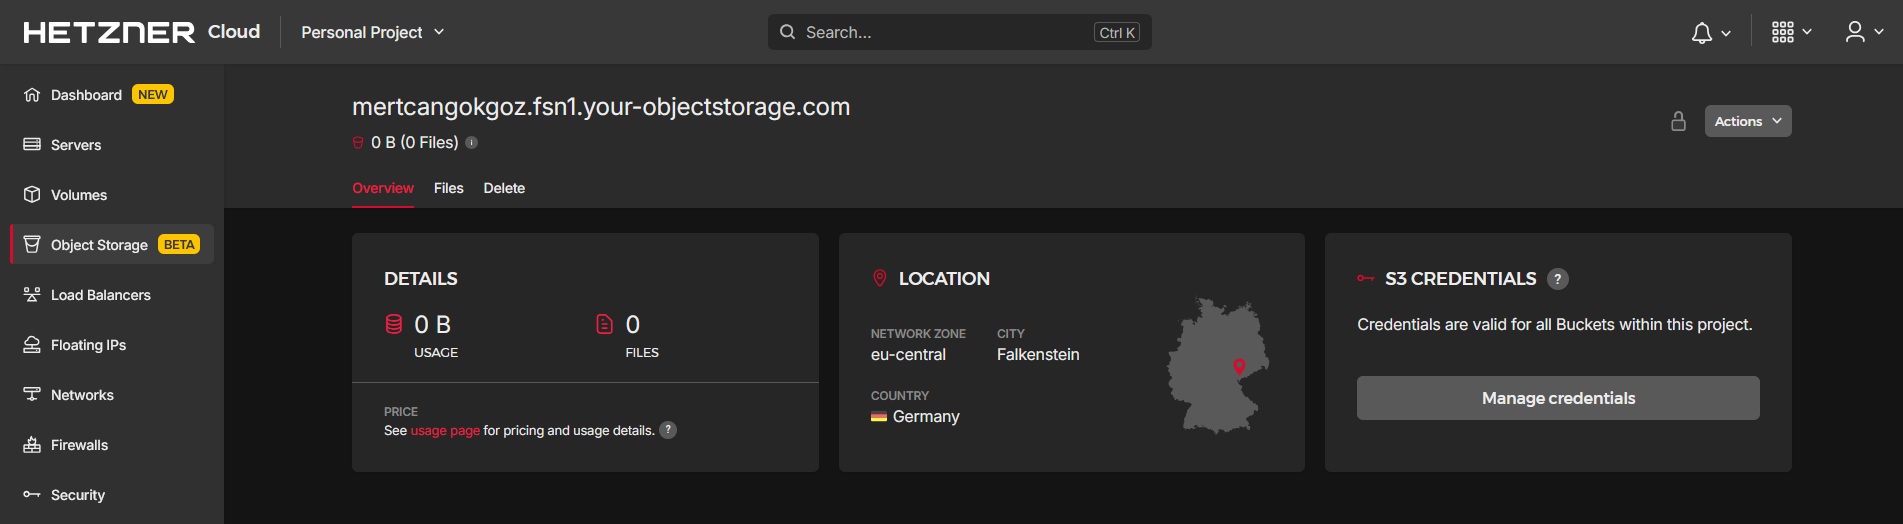This screenshot has width=1903, height=524.
Task: Open the user account menu
Action: click(1864, 33)
